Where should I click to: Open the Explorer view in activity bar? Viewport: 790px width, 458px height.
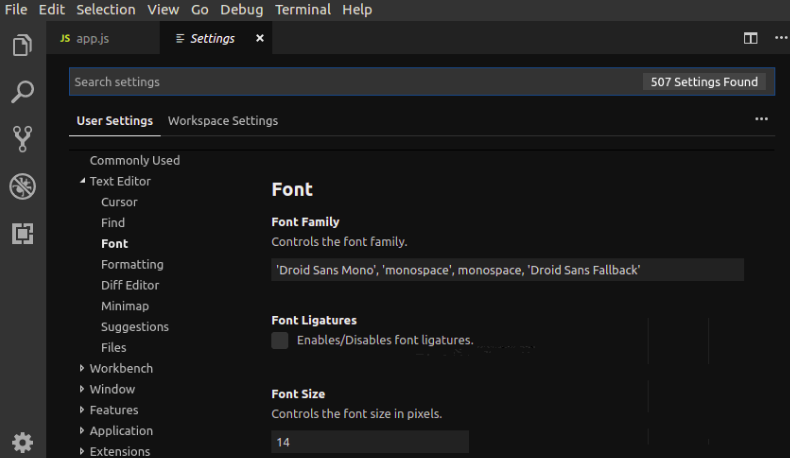pyautogui.click(x=22, y=46)
